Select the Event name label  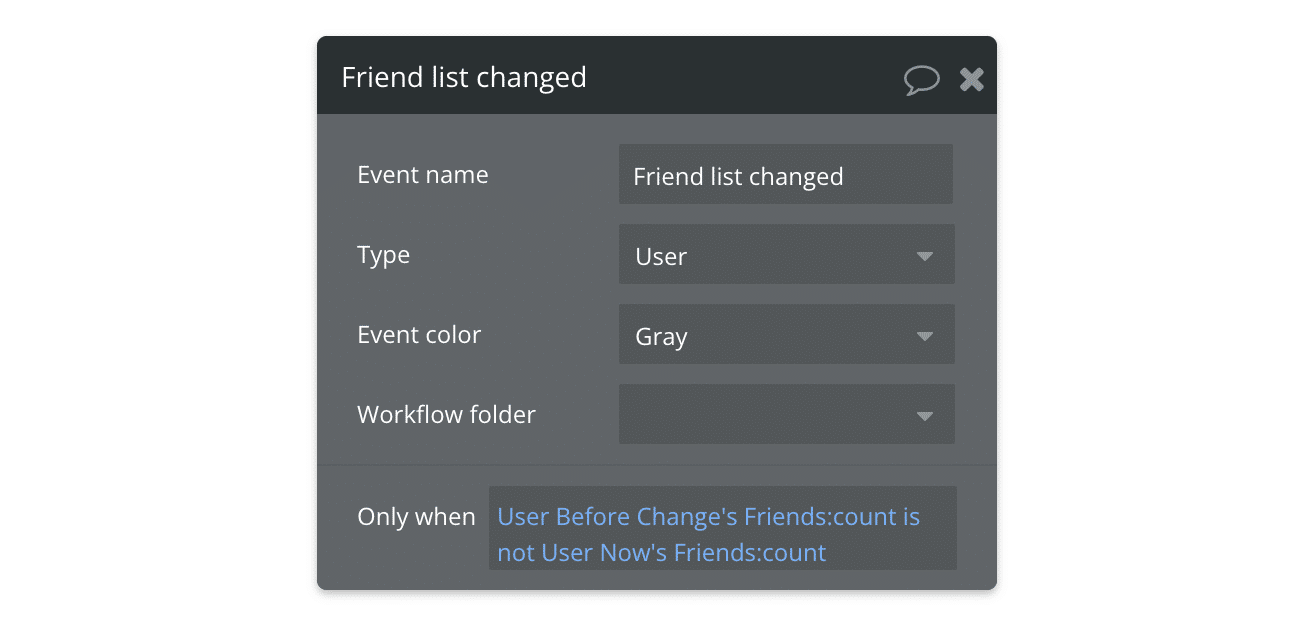pos(422,174)
